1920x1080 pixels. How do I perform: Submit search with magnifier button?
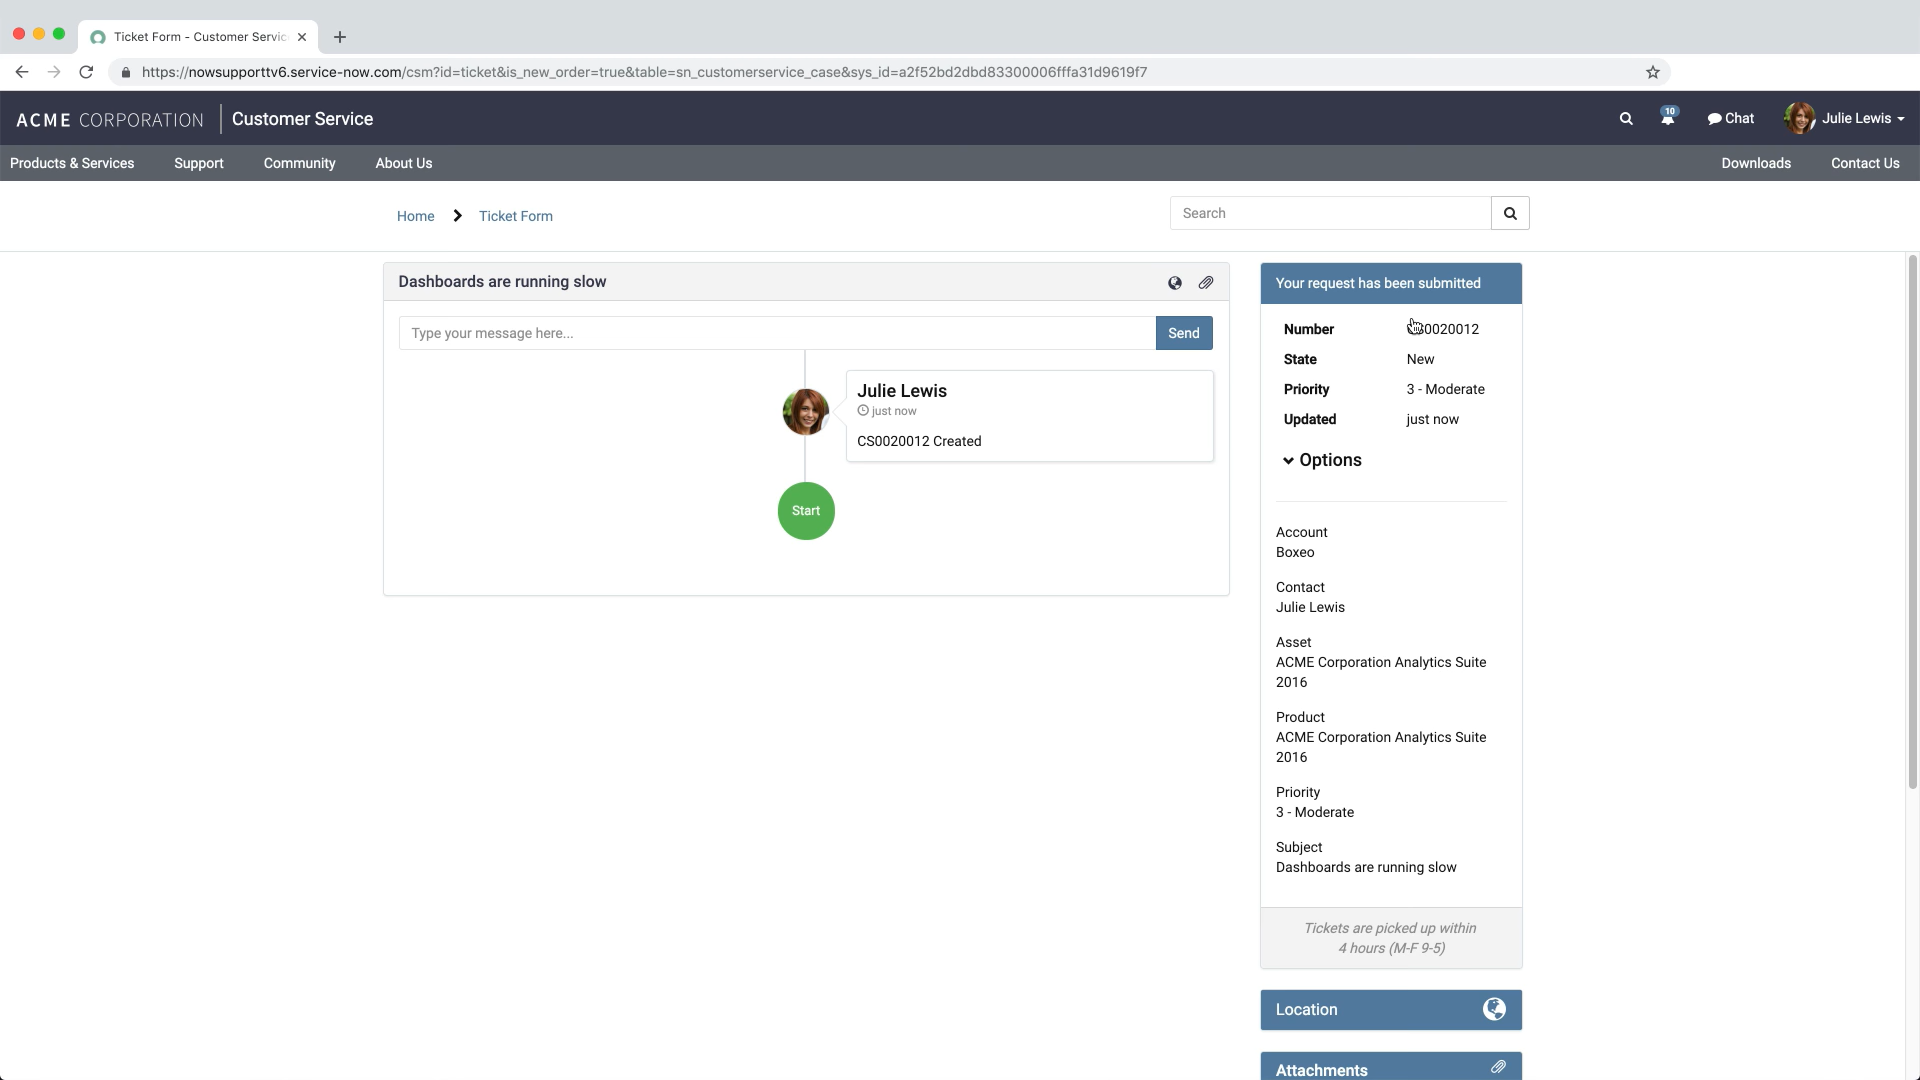click(x=1510, y=213)
